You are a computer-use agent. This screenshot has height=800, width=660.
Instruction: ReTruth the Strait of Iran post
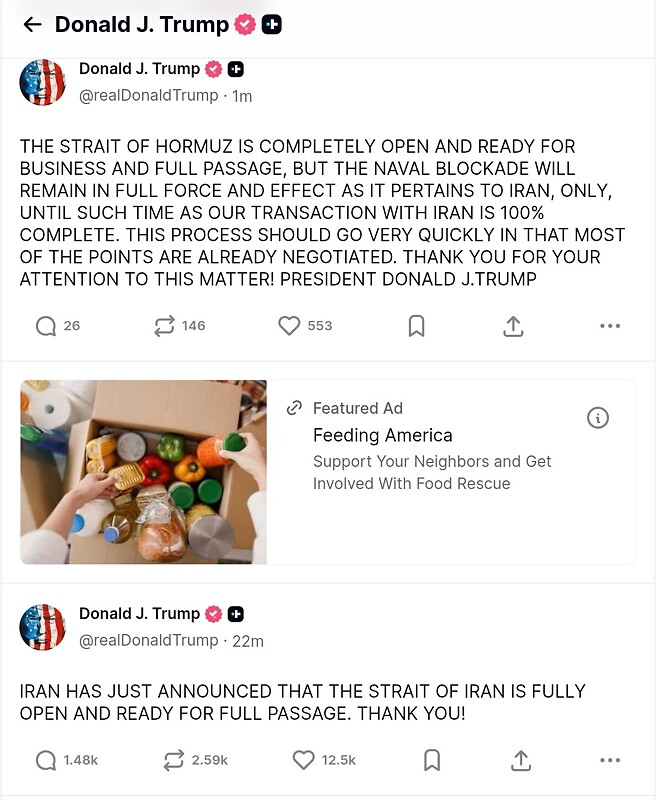tap(174, 761)
